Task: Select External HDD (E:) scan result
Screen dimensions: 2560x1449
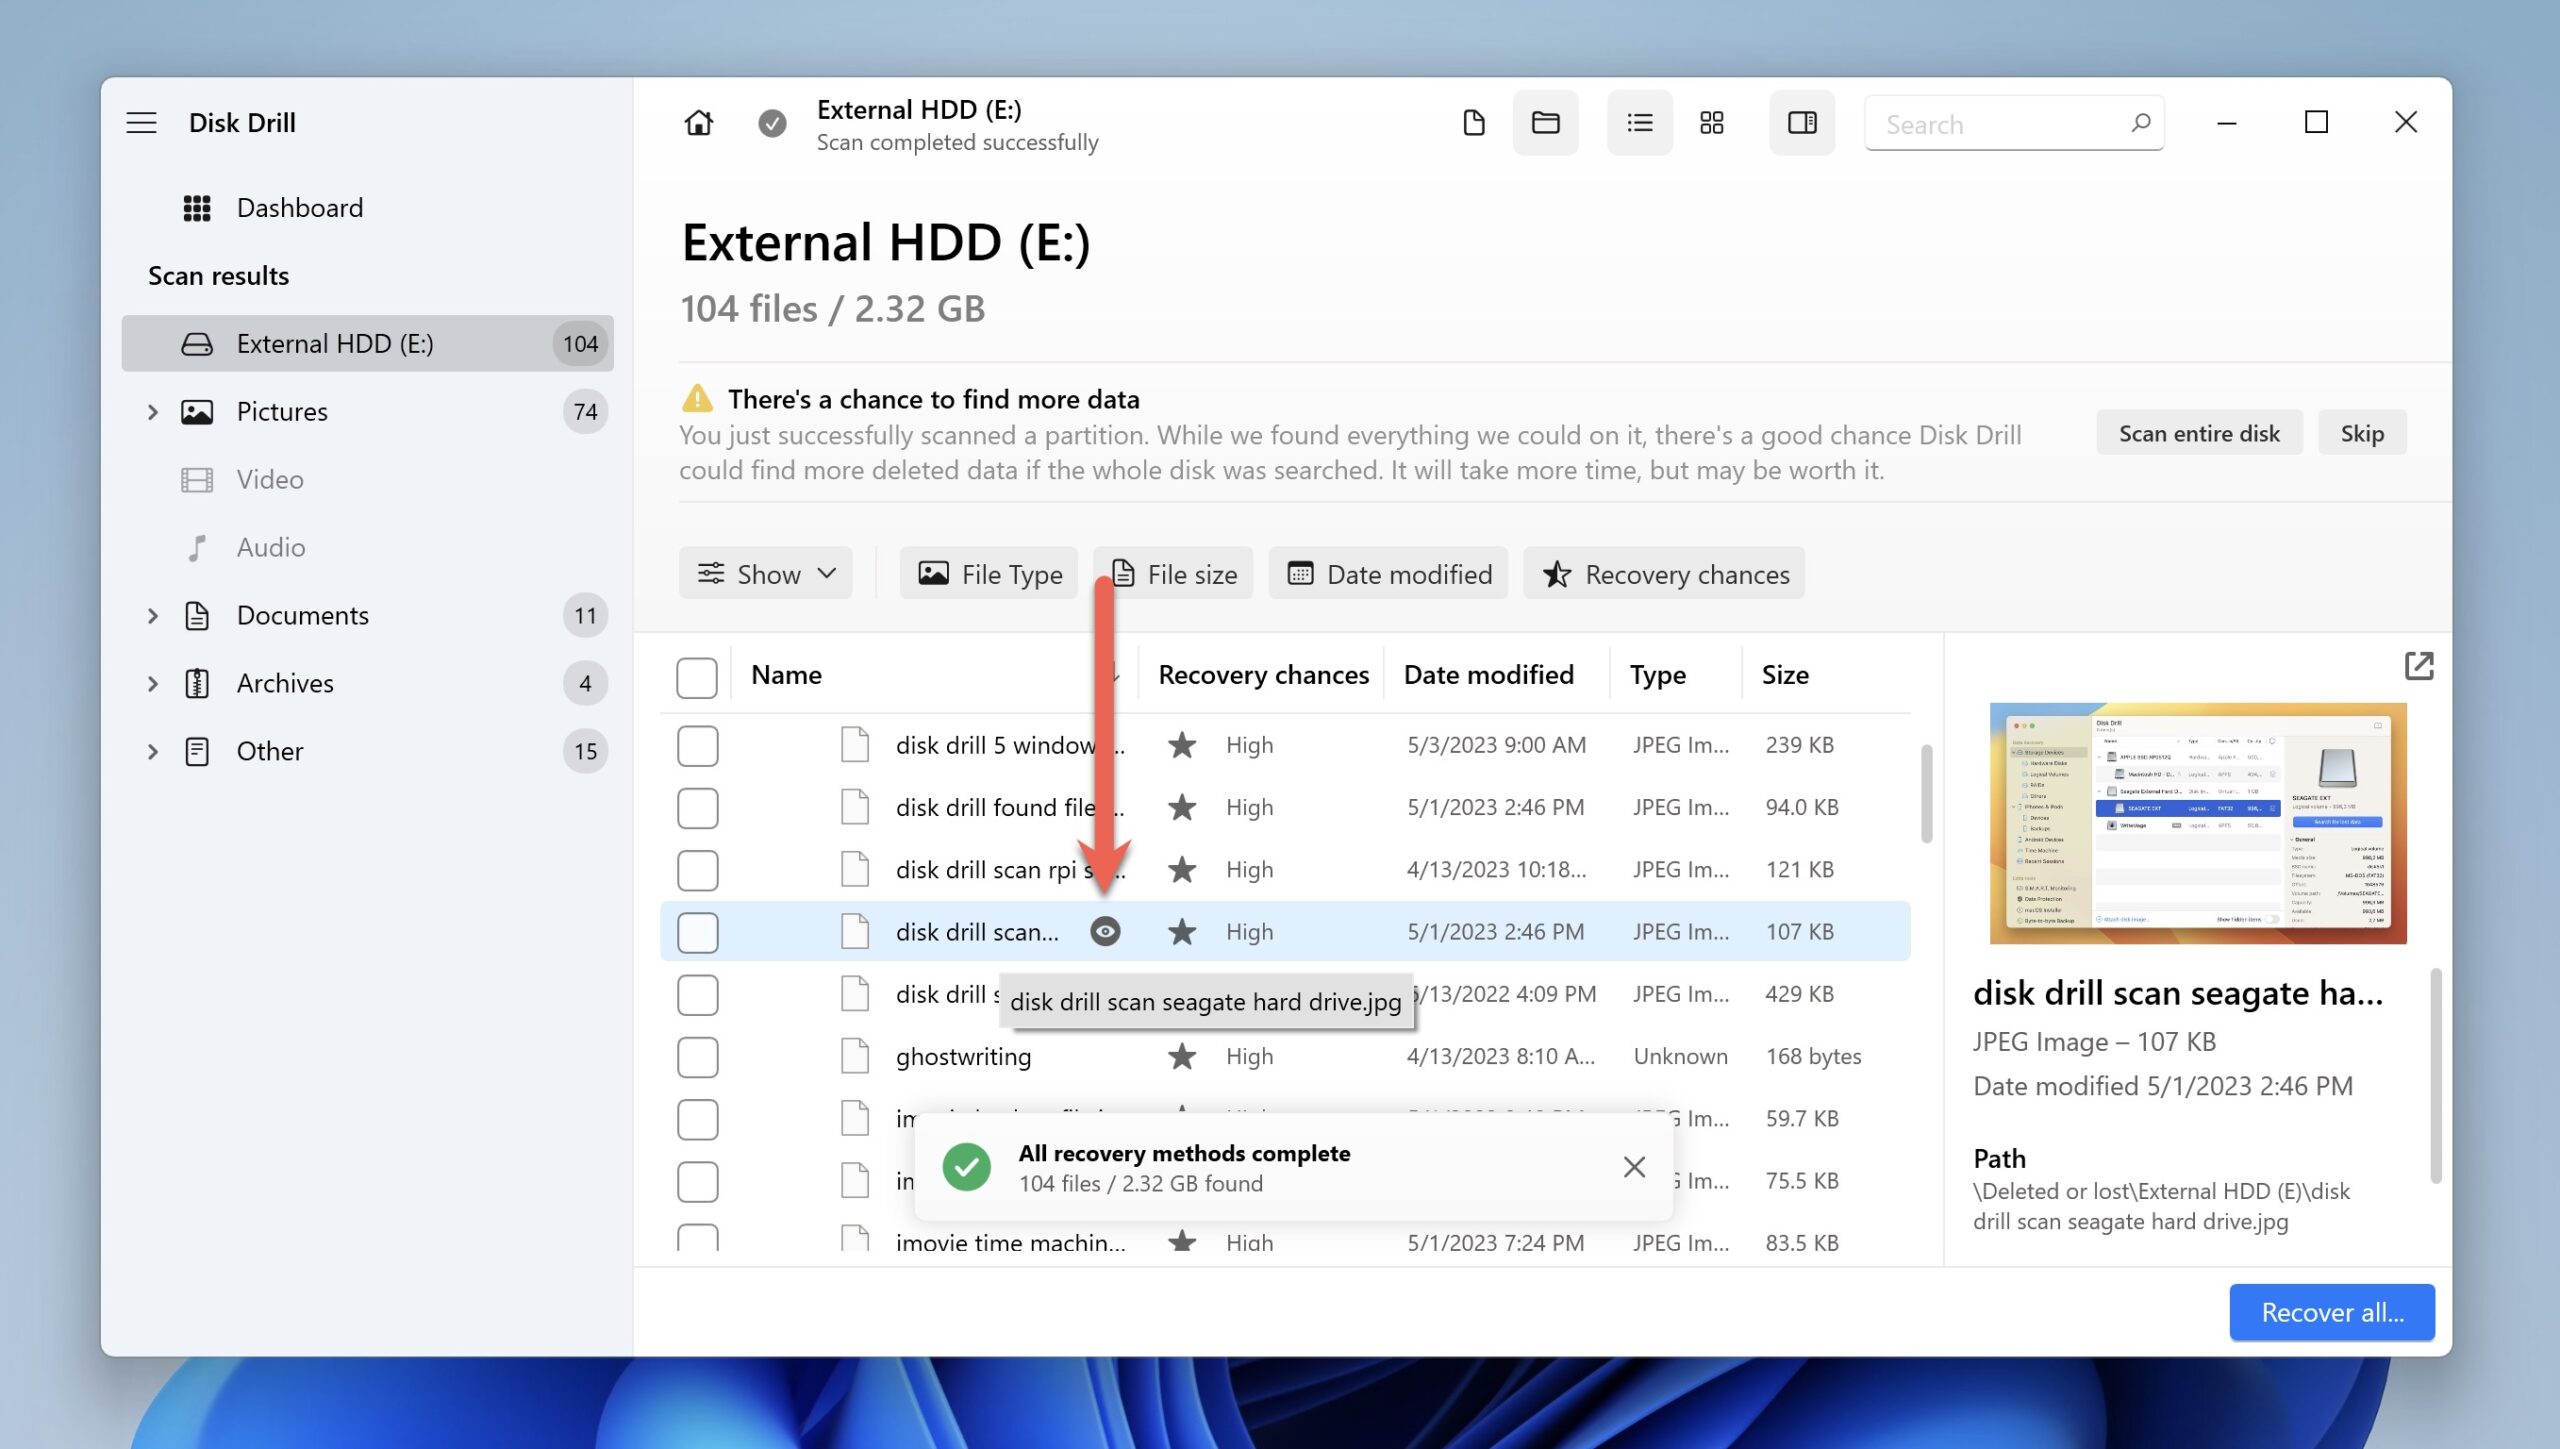Action: 367,344
